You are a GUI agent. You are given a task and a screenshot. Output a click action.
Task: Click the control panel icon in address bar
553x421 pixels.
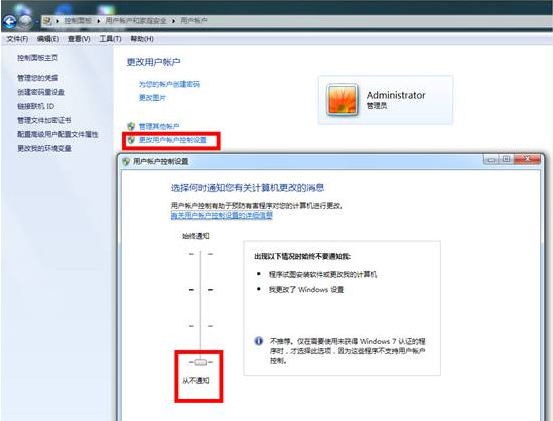(47, 21)
